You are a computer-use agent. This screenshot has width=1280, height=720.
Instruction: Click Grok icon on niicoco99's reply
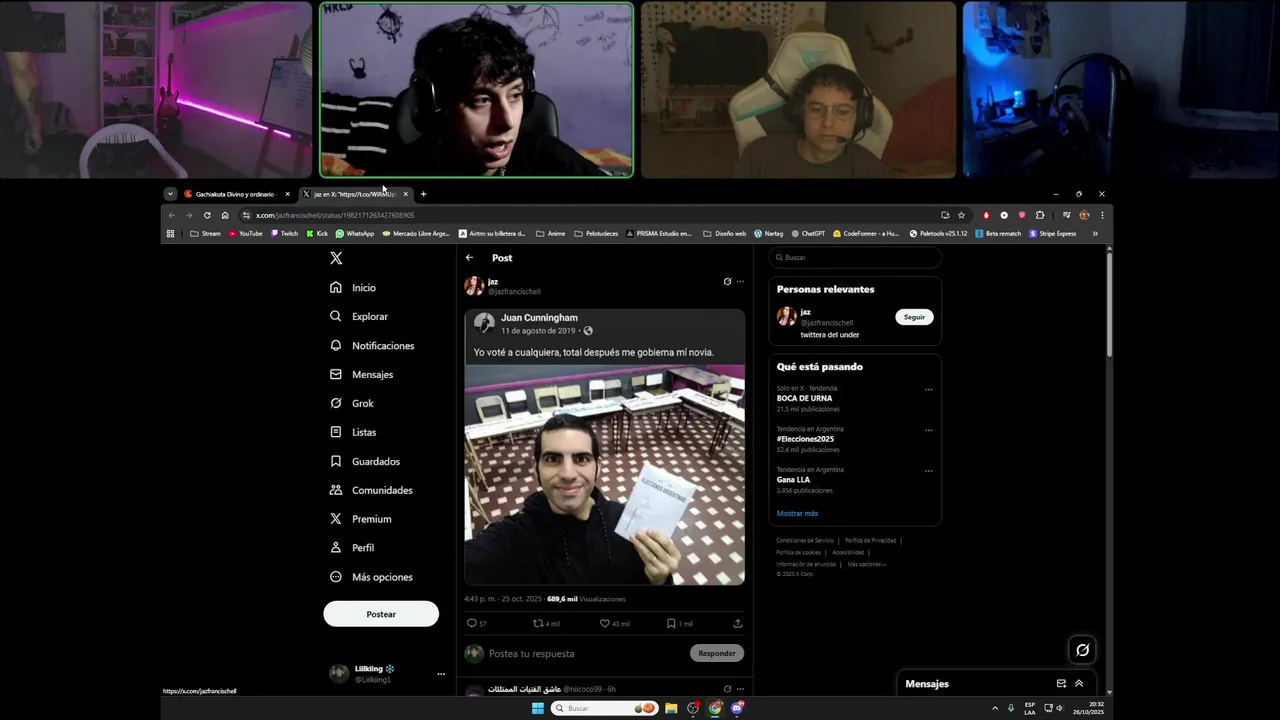[727, 689]
